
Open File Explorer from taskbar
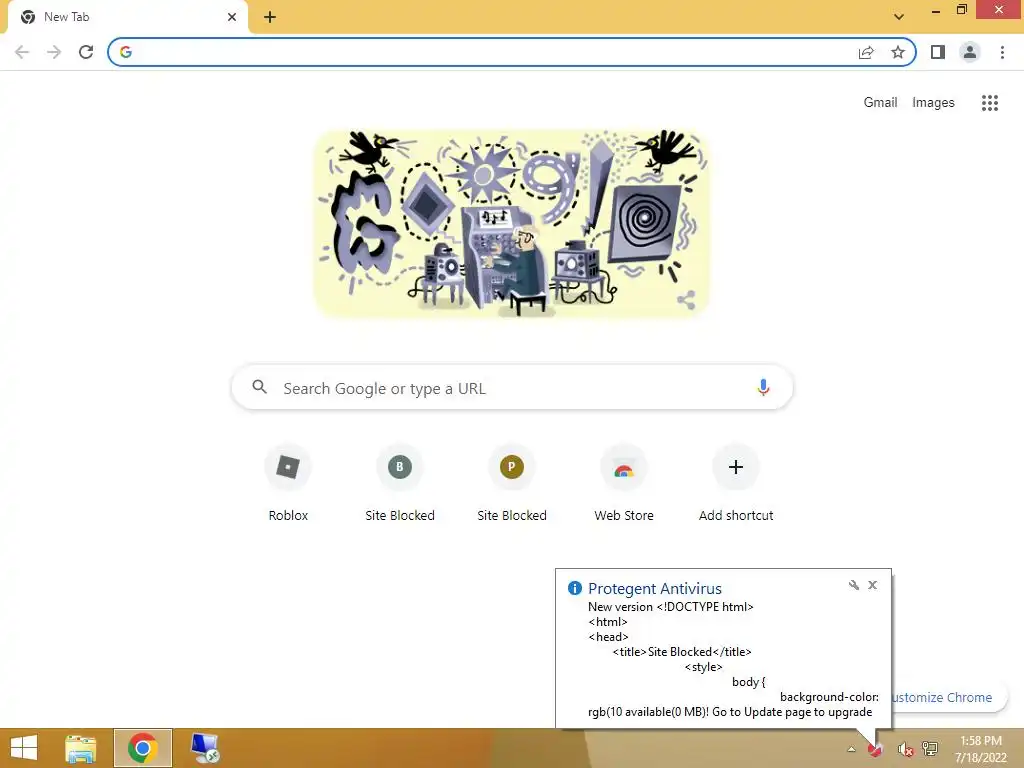[x=80, y=748]
